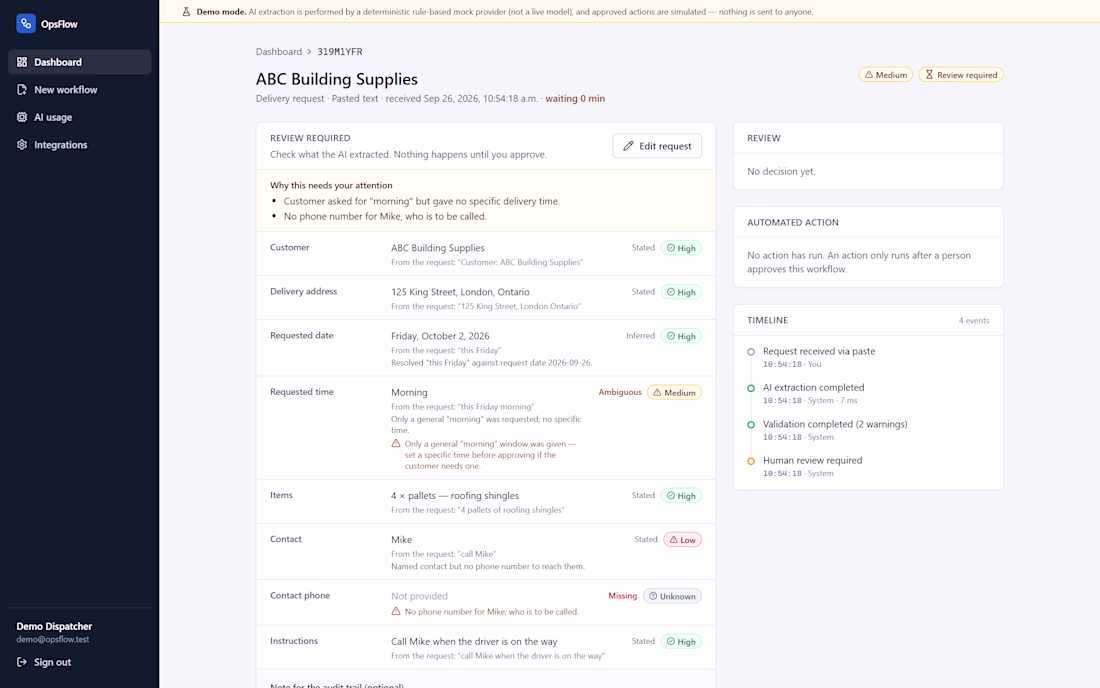The height and width of the screenshot is (688, 1100).
Task: Click the check icon in Customer High badge
Action: tap(671, 248)
